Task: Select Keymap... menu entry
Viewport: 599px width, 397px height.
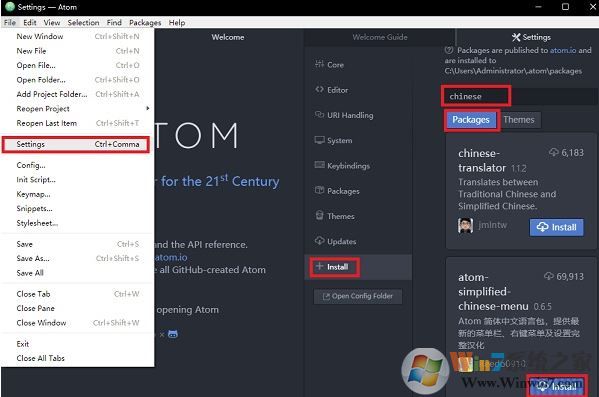Action: tap(78, 194)
